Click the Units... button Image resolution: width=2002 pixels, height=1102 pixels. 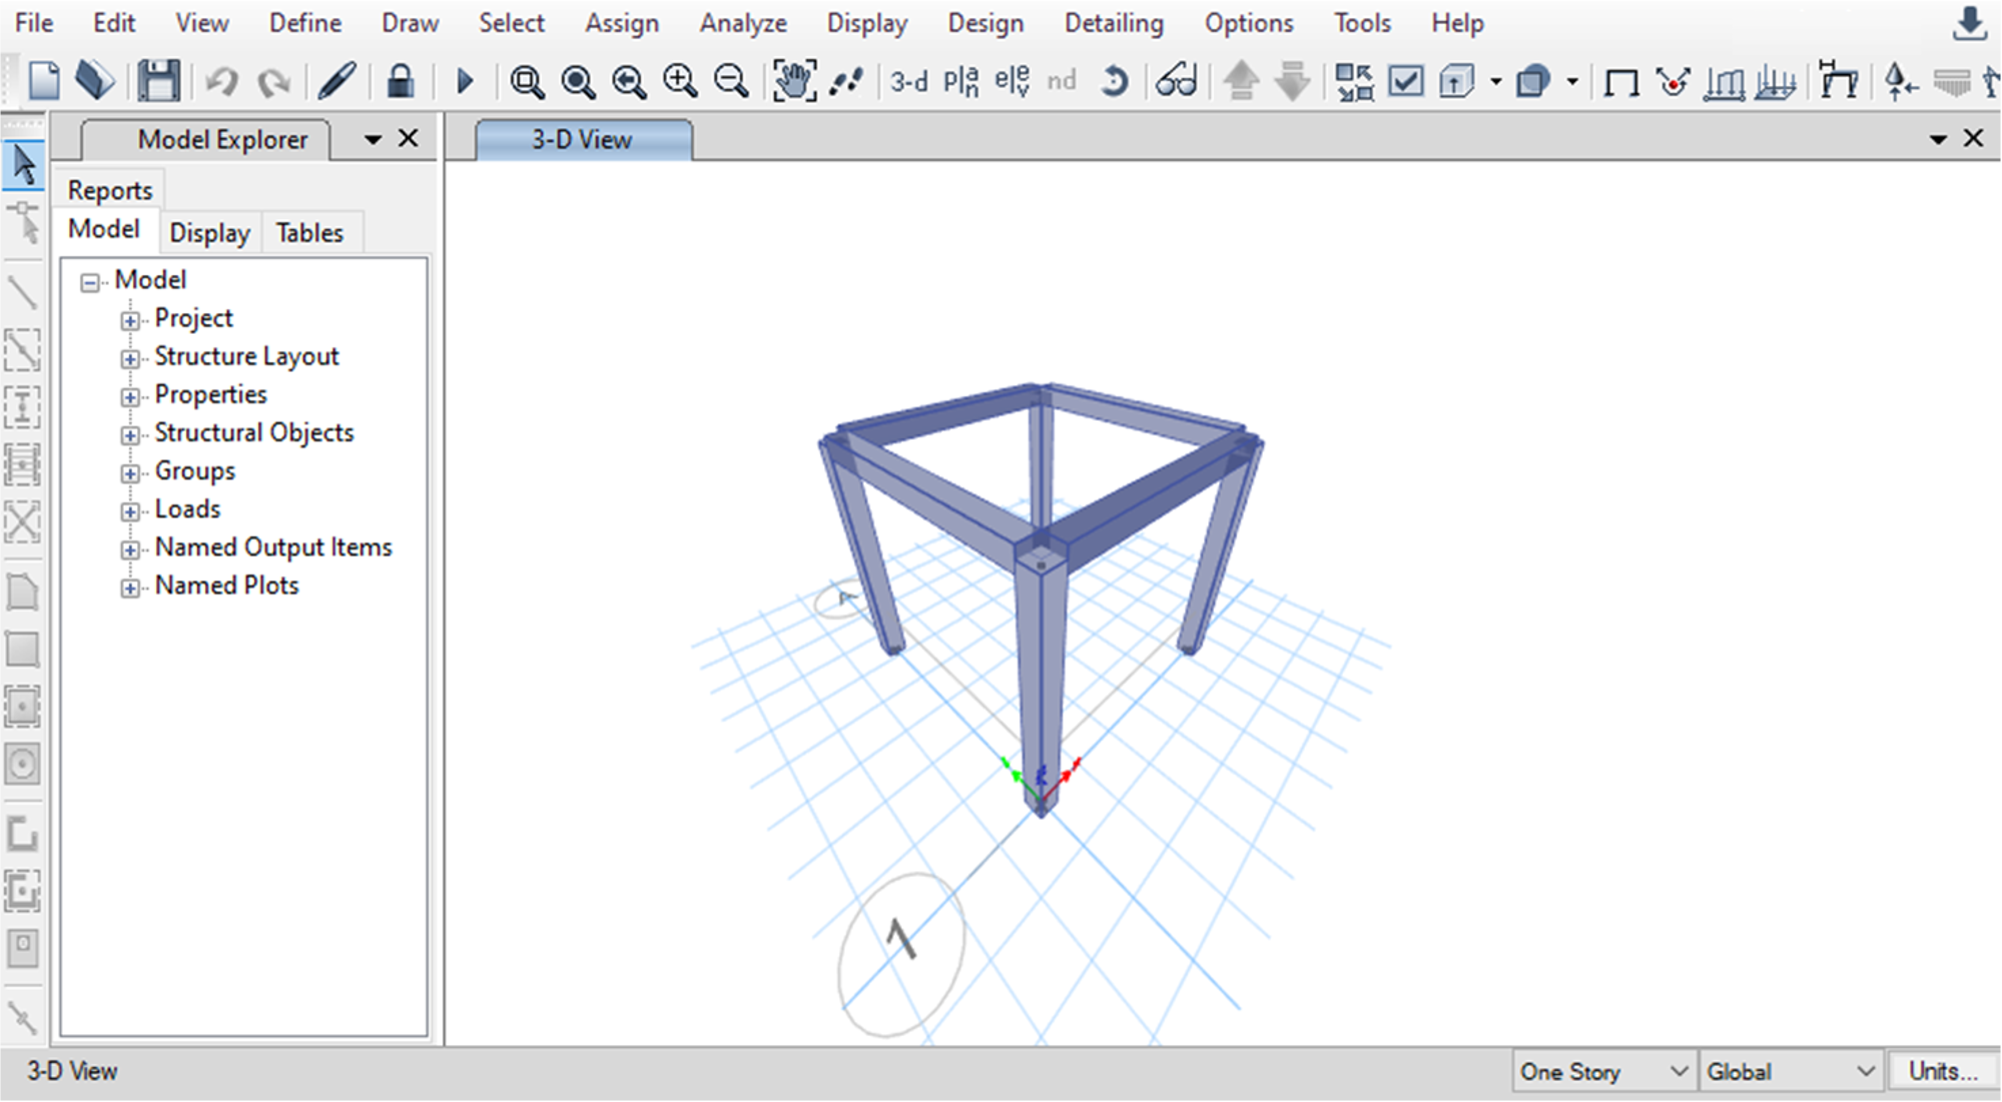[x=1942, y=1072]
